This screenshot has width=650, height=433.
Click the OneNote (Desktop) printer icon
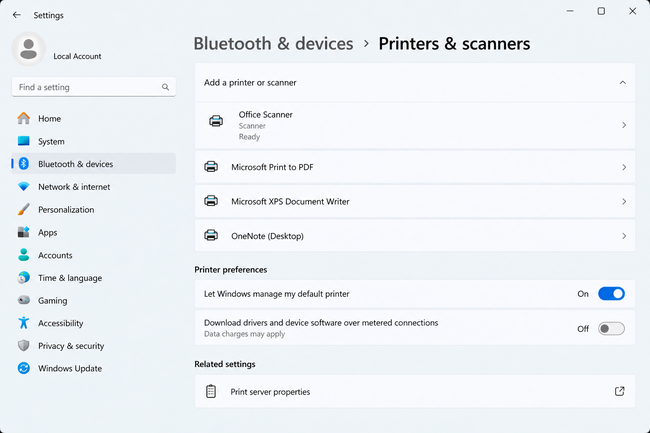[211, 236]
